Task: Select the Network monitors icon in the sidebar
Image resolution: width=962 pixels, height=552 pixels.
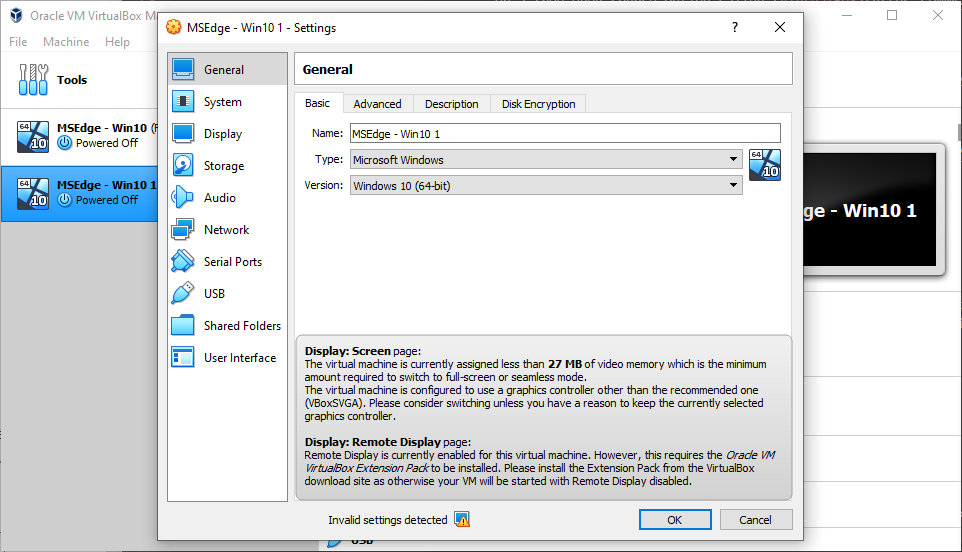Action: coord(183,229)
